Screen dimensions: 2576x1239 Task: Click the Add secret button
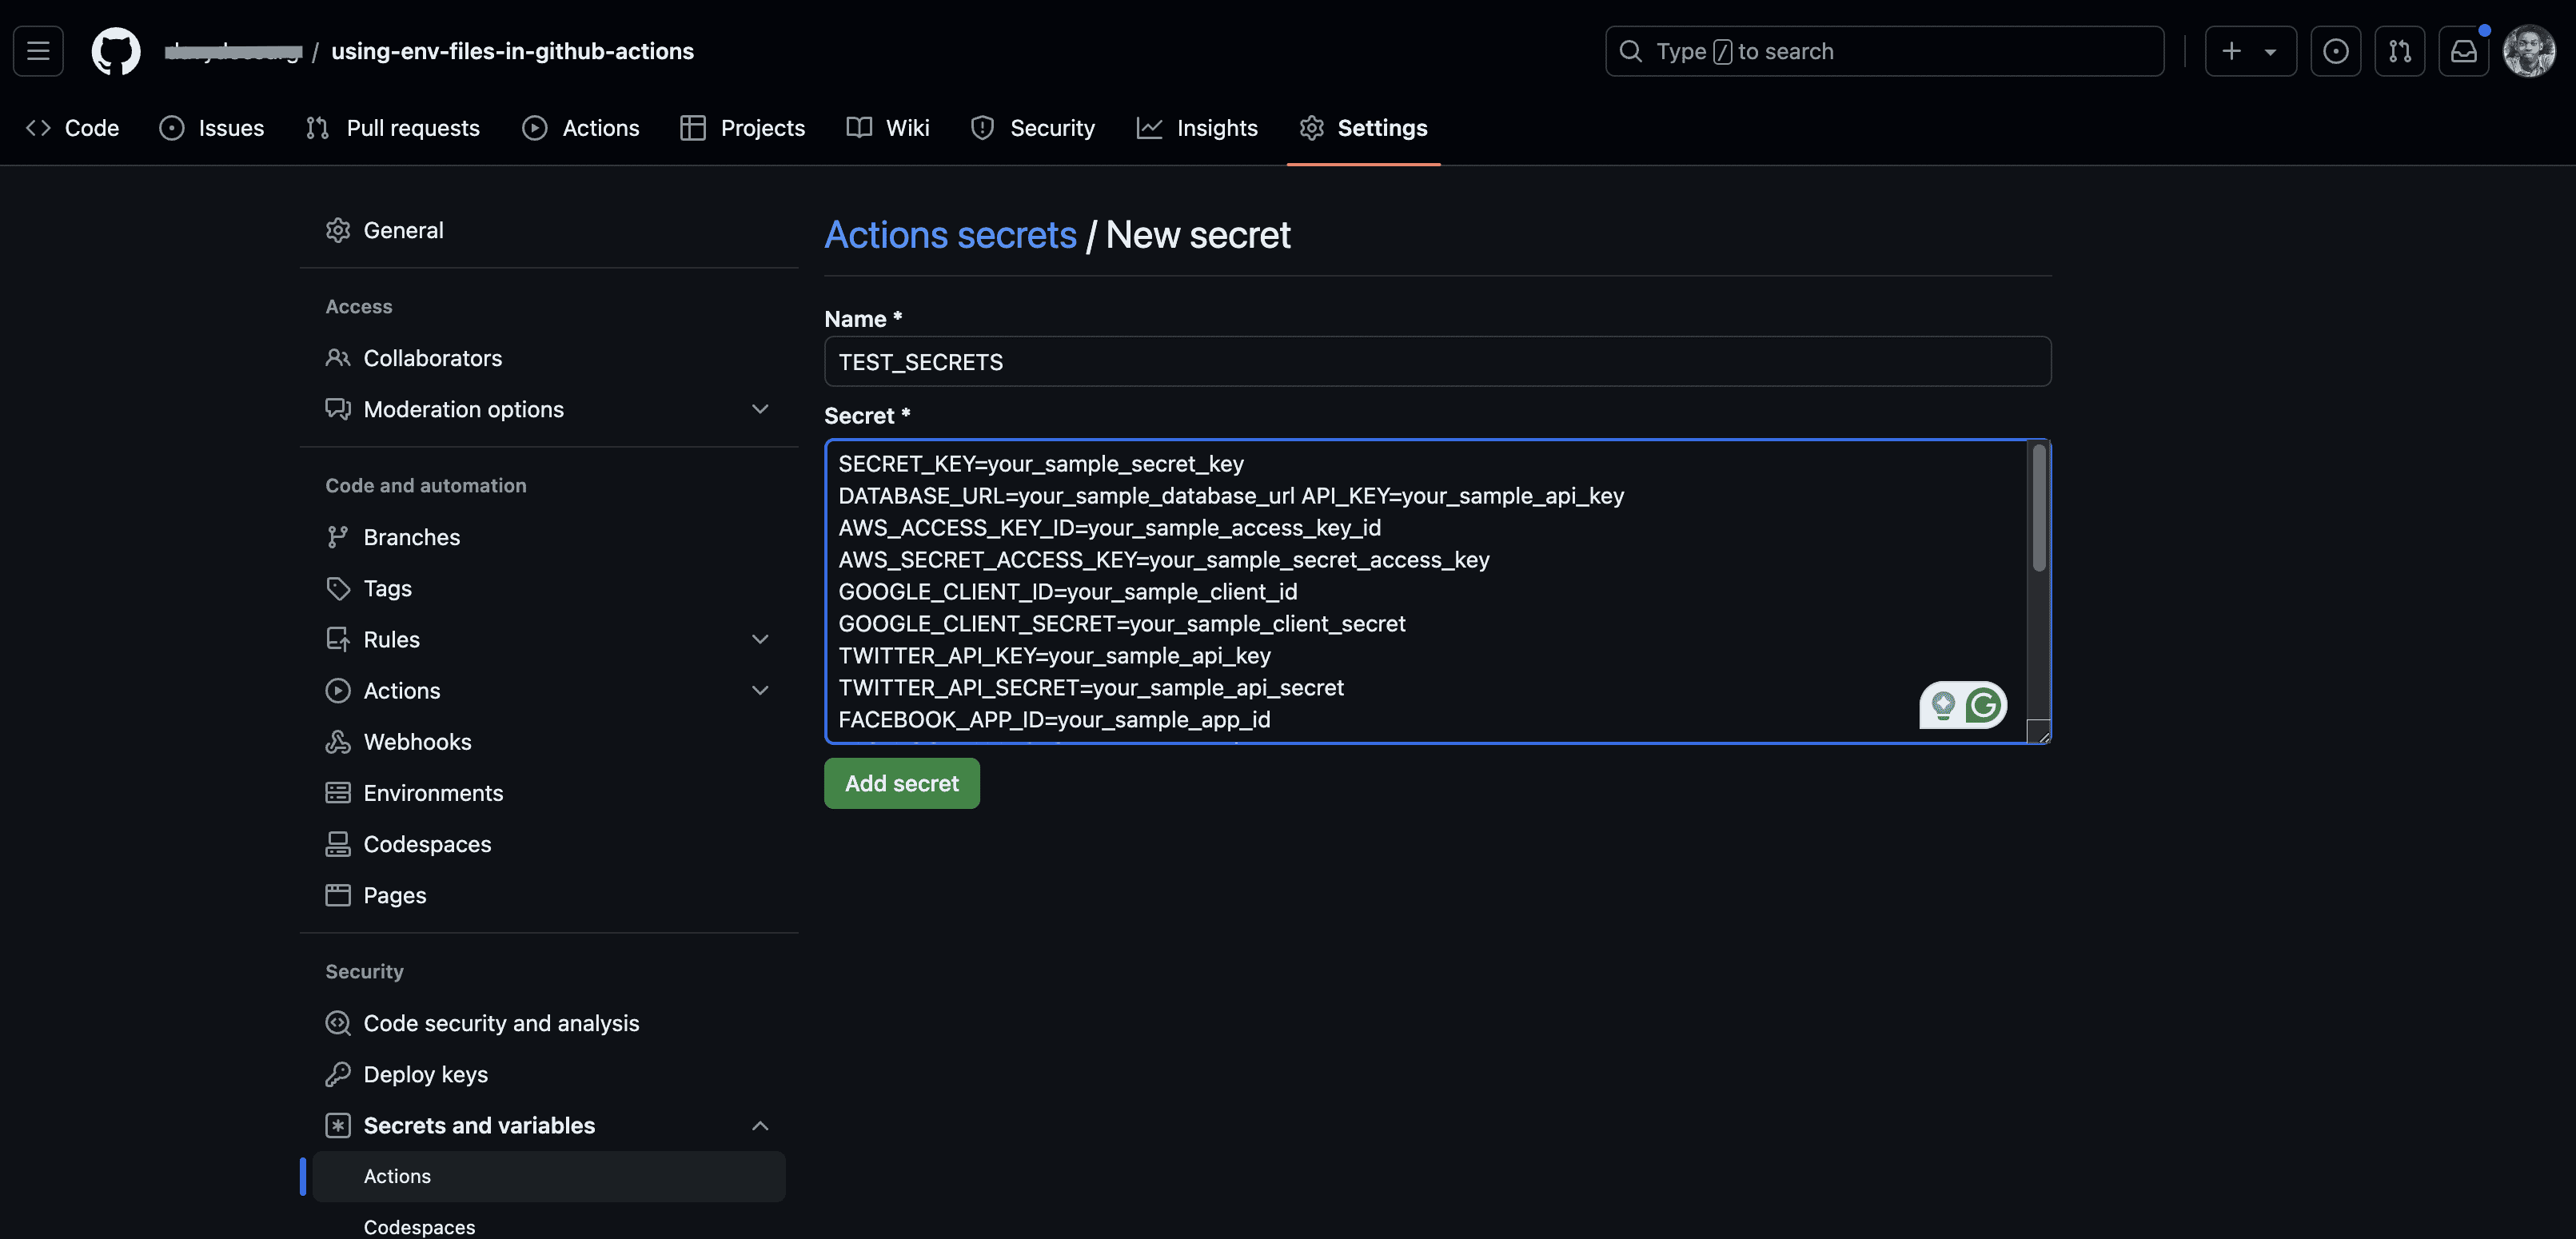pos(901,783)
